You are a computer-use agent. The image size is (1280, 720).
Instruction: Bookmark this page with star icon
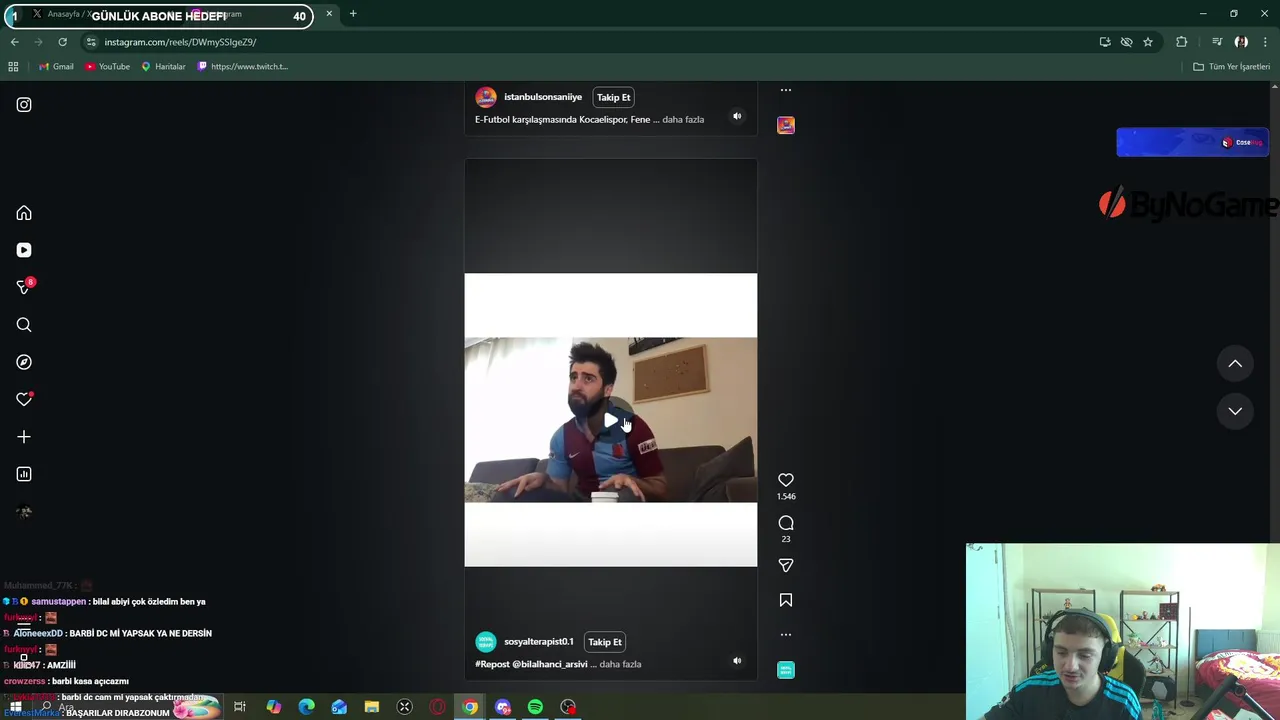(x=1148, y=42)
